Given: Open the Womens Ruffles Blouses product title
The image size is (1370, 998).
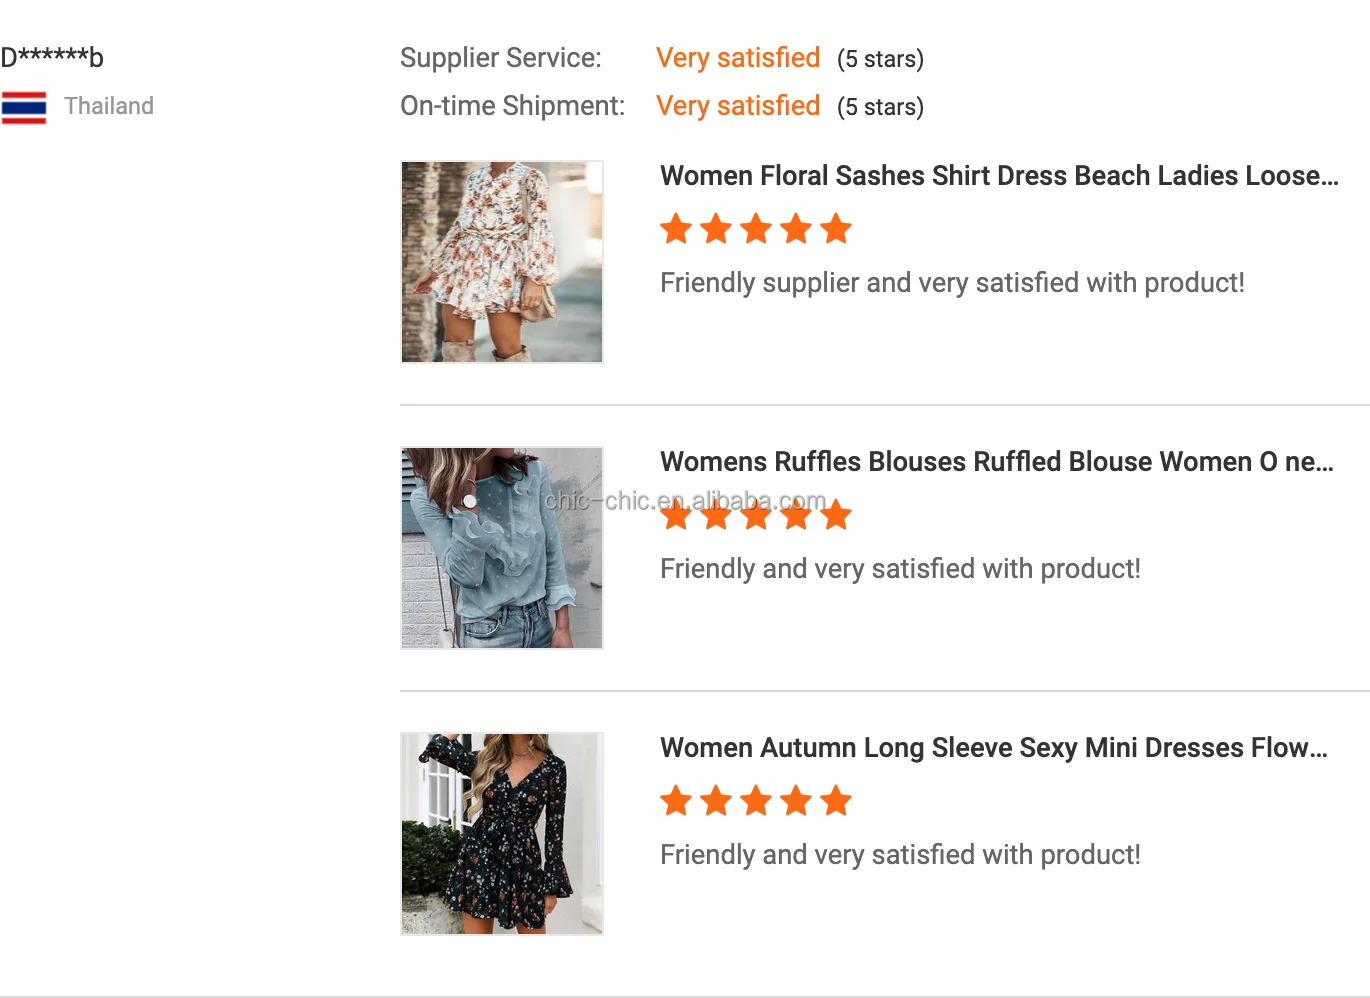Looking at the screenshot, I should click(996, 462).
